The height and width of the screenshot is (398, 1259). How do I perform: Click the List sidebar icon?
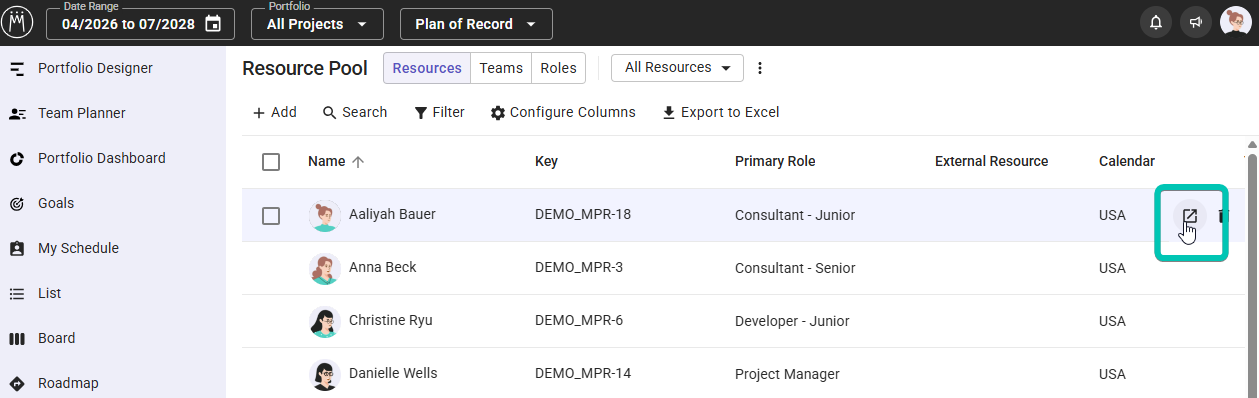[17, 294]
